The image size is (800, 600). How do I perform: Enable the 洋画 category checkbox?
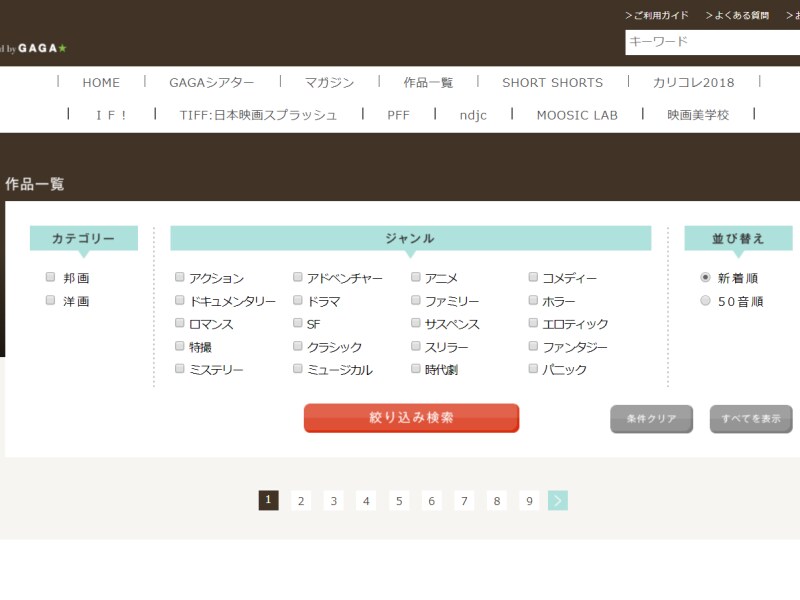[x=50, y=299]
